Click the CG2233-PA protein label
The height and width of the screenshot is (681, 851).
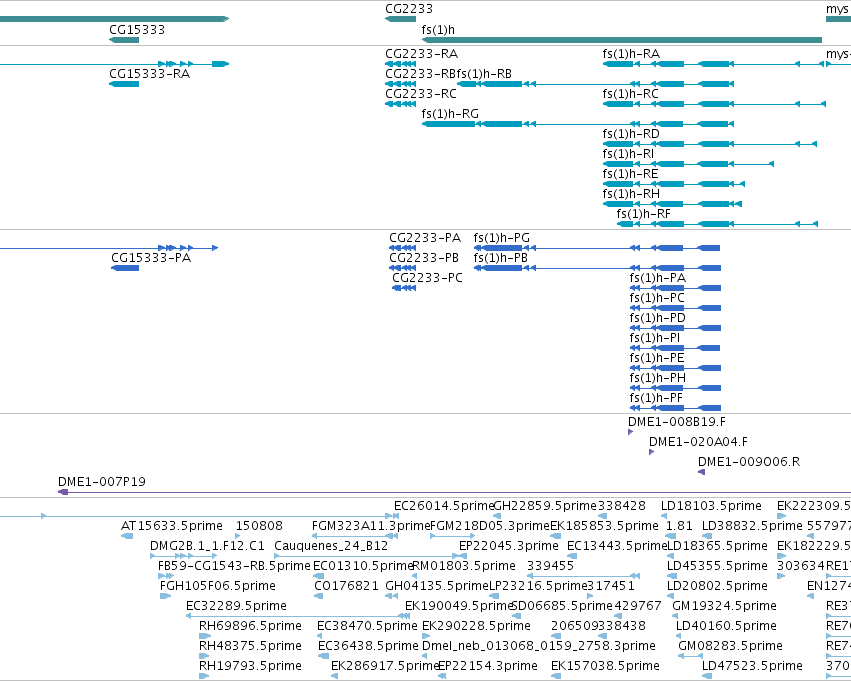tap(424, 238)
